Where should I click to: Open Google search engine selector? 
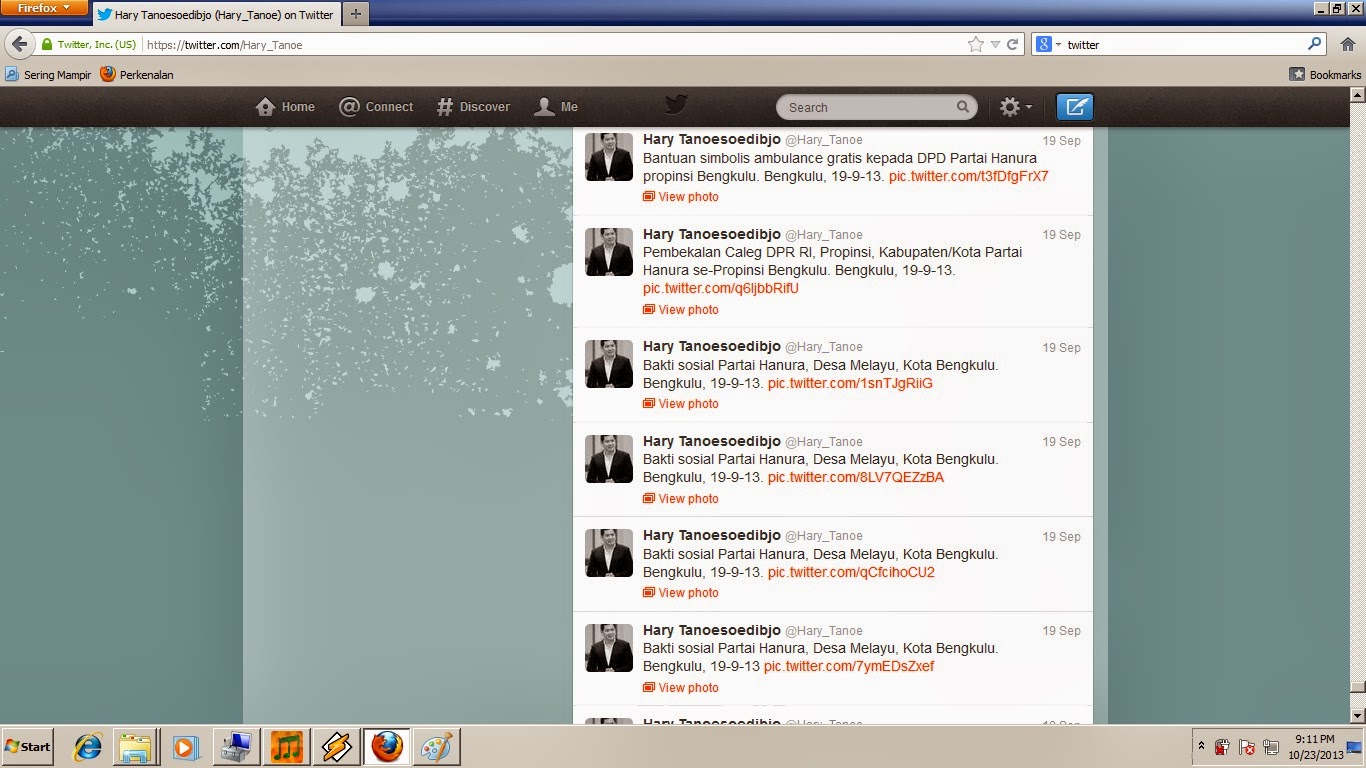click(1048, 44)
